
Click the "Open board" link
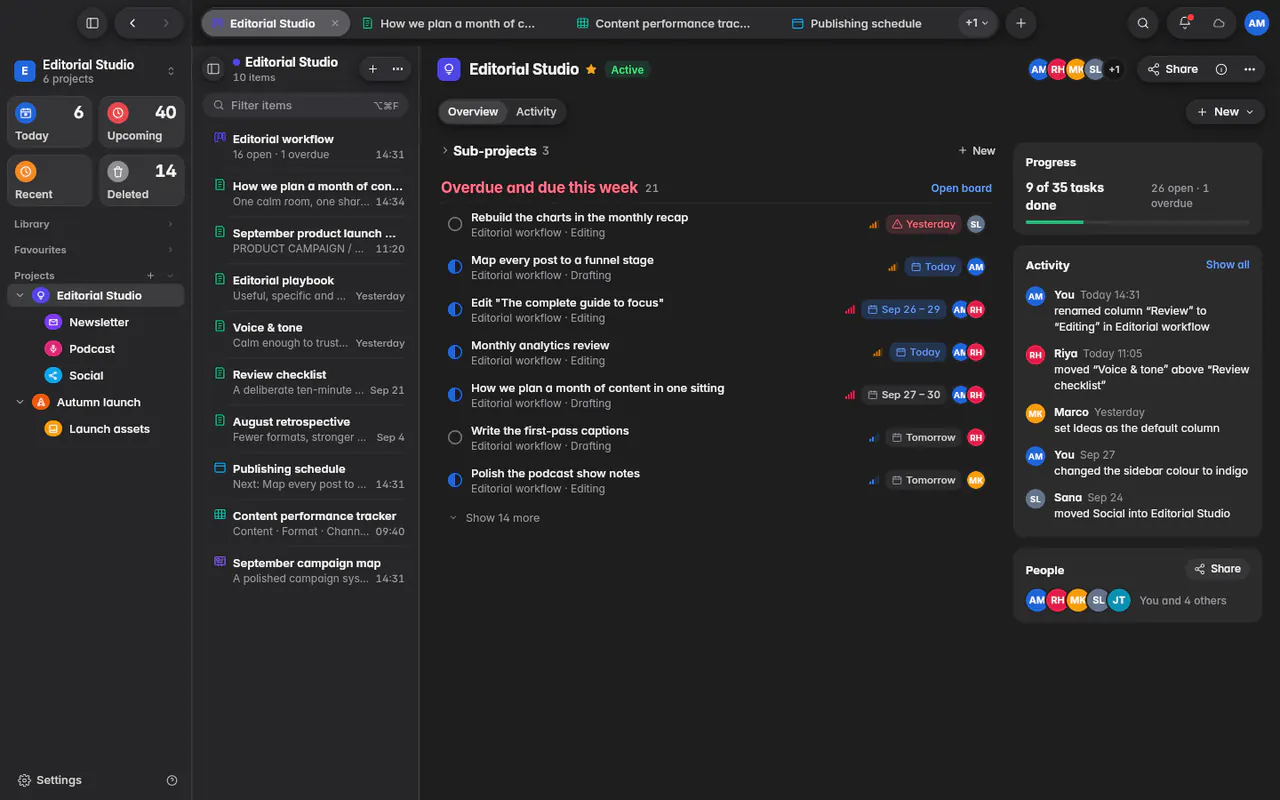tap(961, 188)
